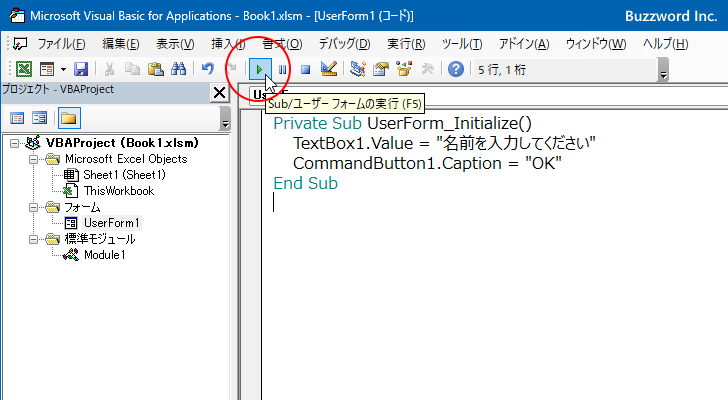Click the View Object icon in Project pane
This screenshot has height=400, width=728.
(39, 118)
